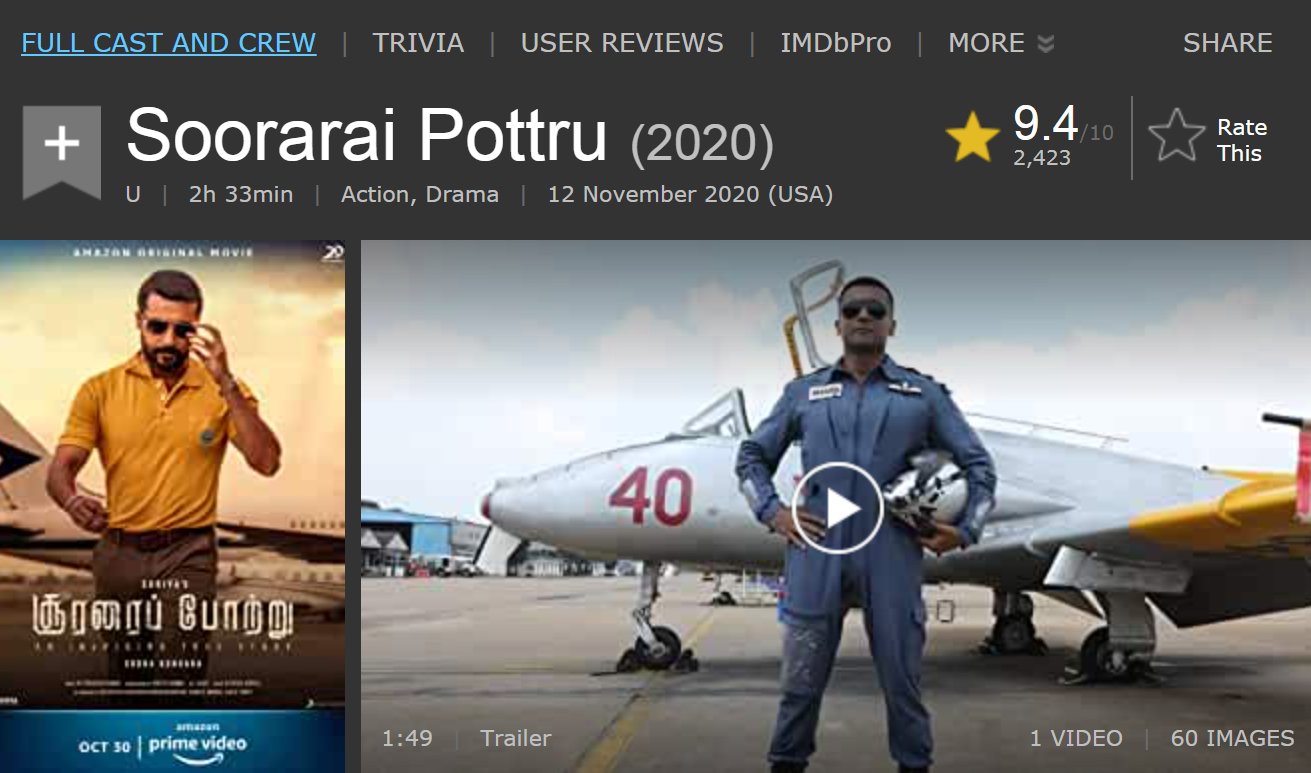Viewport: 1311px width, 773px height.
Task: Go to the TRIVIA section
Action: coord(418,43)
